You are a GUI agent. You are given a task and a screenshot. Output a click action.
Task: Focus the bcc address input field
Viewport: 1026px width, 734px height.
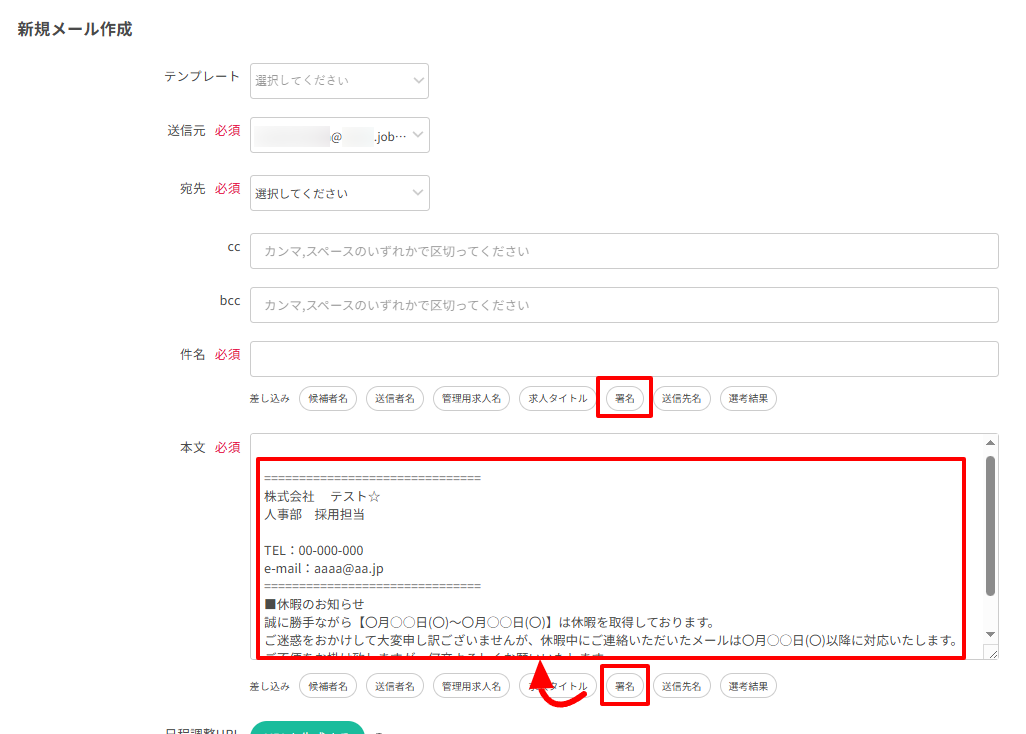[624, 305]
